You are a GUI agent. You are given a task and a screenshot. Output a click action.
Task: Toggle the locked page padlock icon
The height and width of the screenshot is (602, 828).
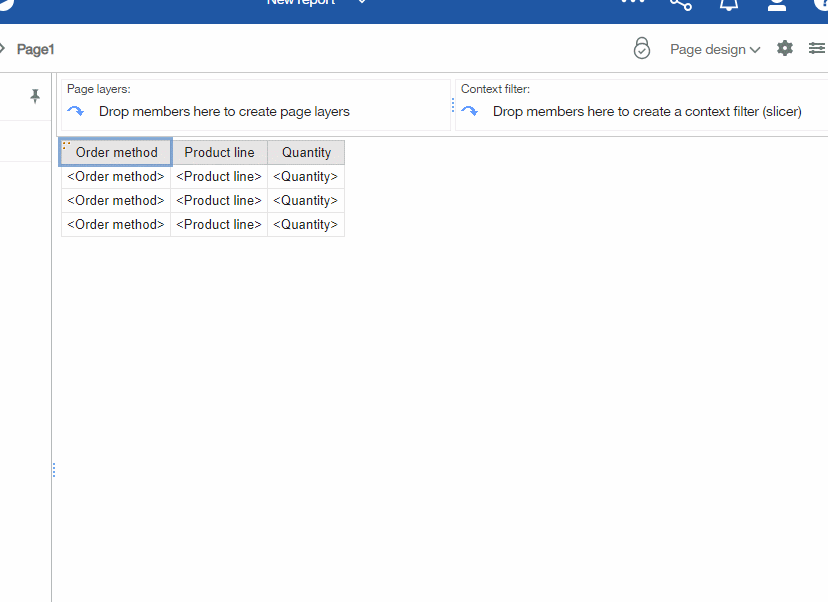tap(642, 48)
